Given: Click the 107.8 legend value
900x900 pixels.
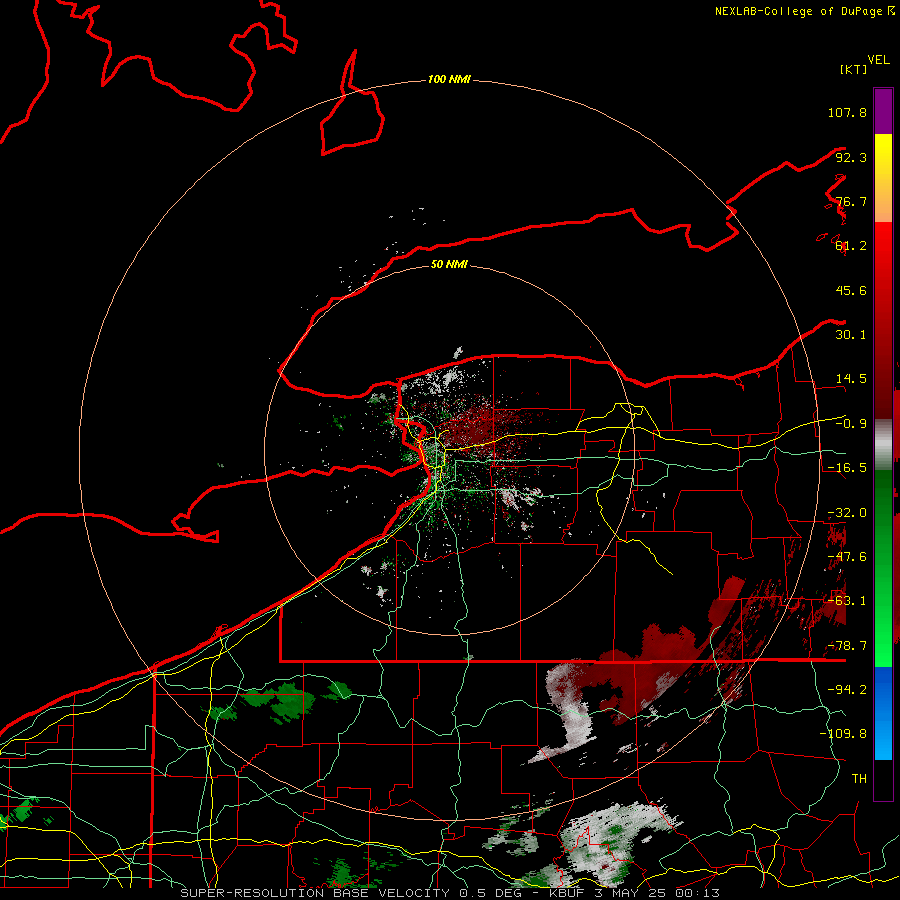Looking at the screenshot, I should tap(847, 112).
